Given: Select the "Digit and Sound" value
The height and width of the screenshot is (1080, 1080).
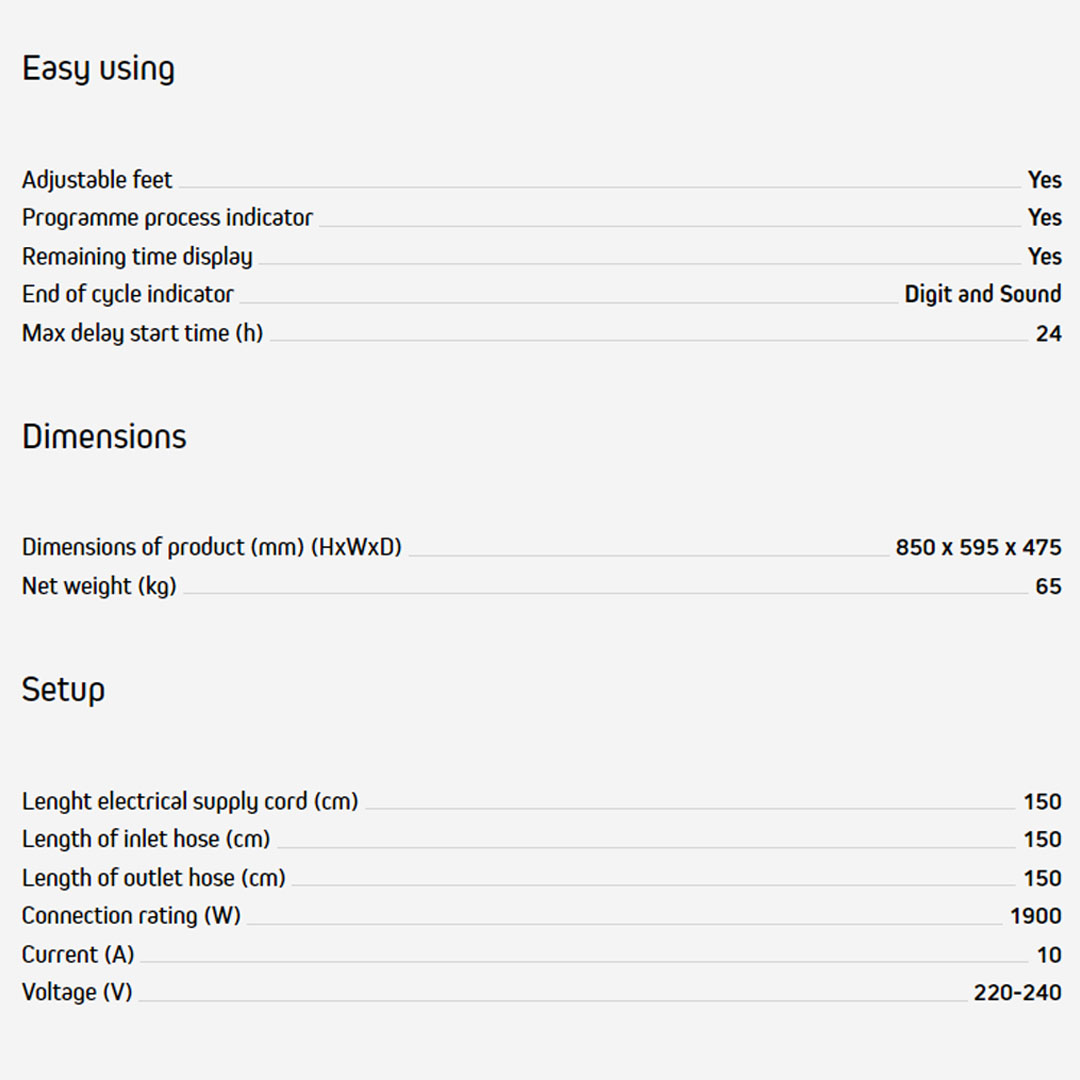Looking at the screenshot, I should [x=982, y=294].
